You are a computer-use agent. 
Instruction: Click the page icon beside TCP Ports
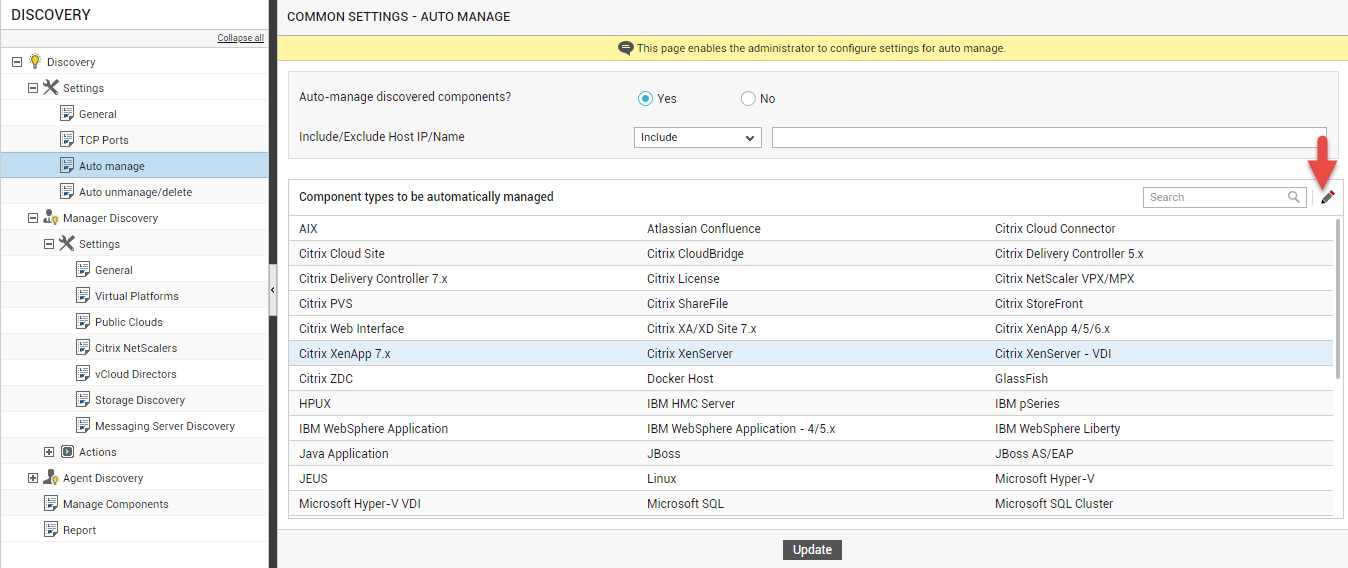pyautogui.click(x=67, y=140)
